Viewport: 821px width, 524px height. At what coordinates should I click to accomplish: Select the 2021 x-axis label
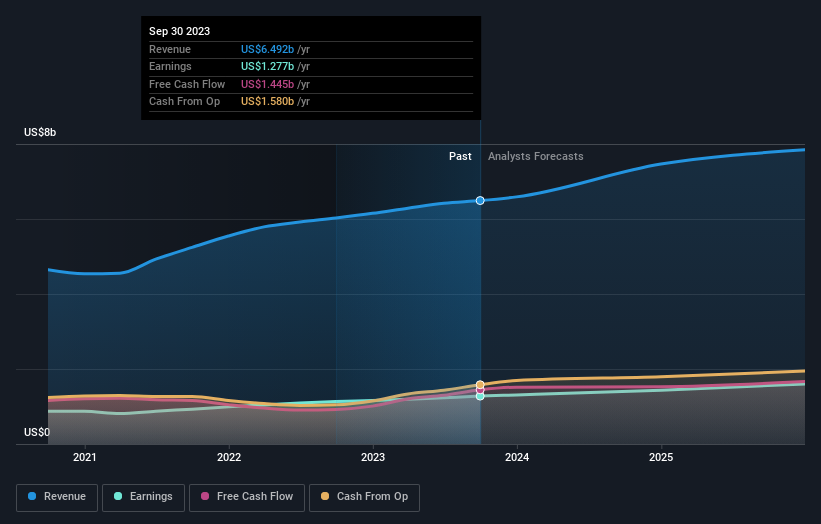click(x=85, y=457)
